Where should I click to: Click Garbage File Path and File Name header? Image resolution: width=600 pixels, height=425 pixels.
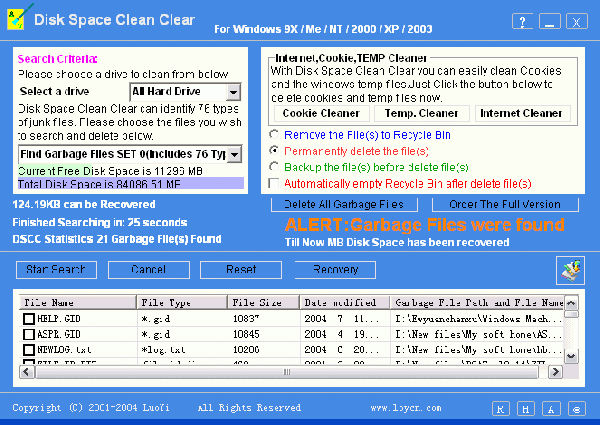point(478,303)
